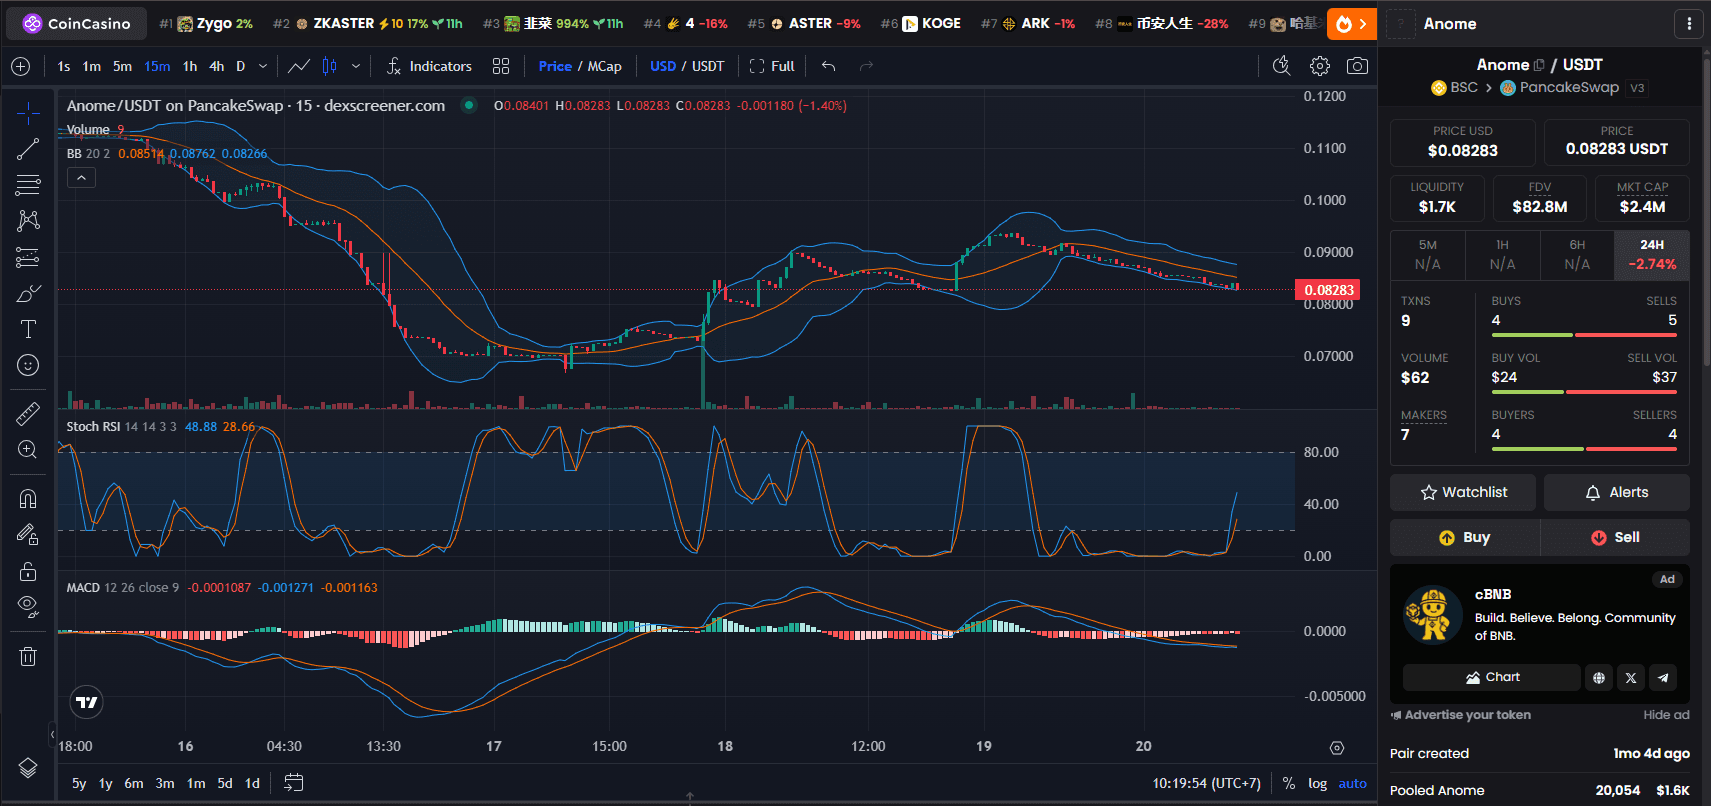Open the emoji icons tool
The height and width of the screenshot is (806, 1711).
pyautogui.click(x=28, y=365)
